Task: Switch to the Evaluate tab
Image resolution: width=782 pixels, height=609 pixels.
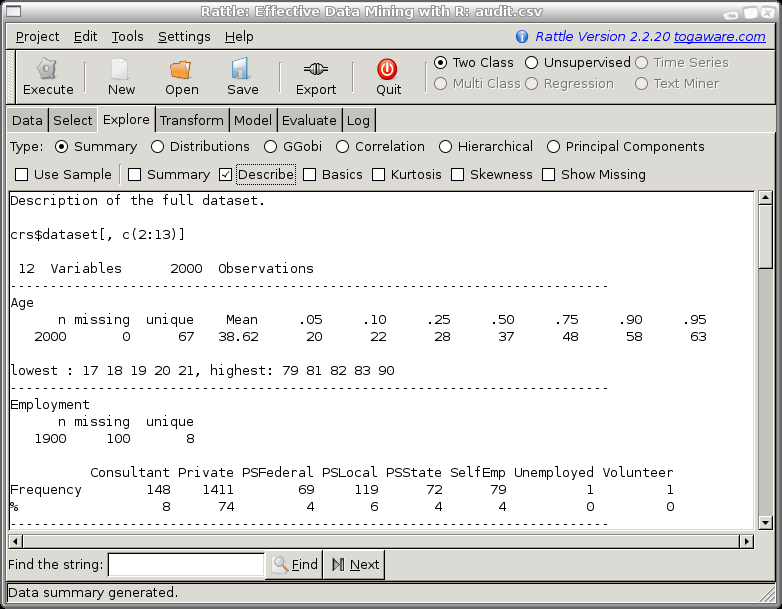Action: 309,120
